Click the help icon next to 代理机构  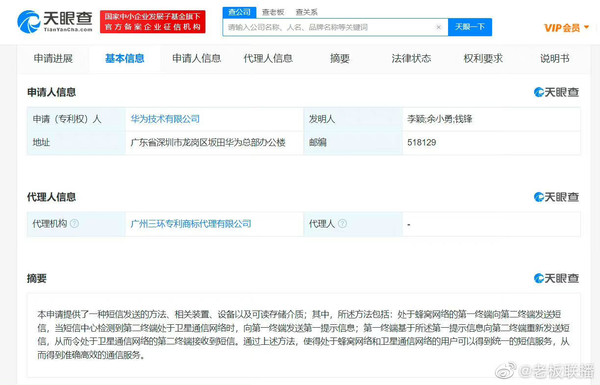pyautogui.click(x=75, y=223)
